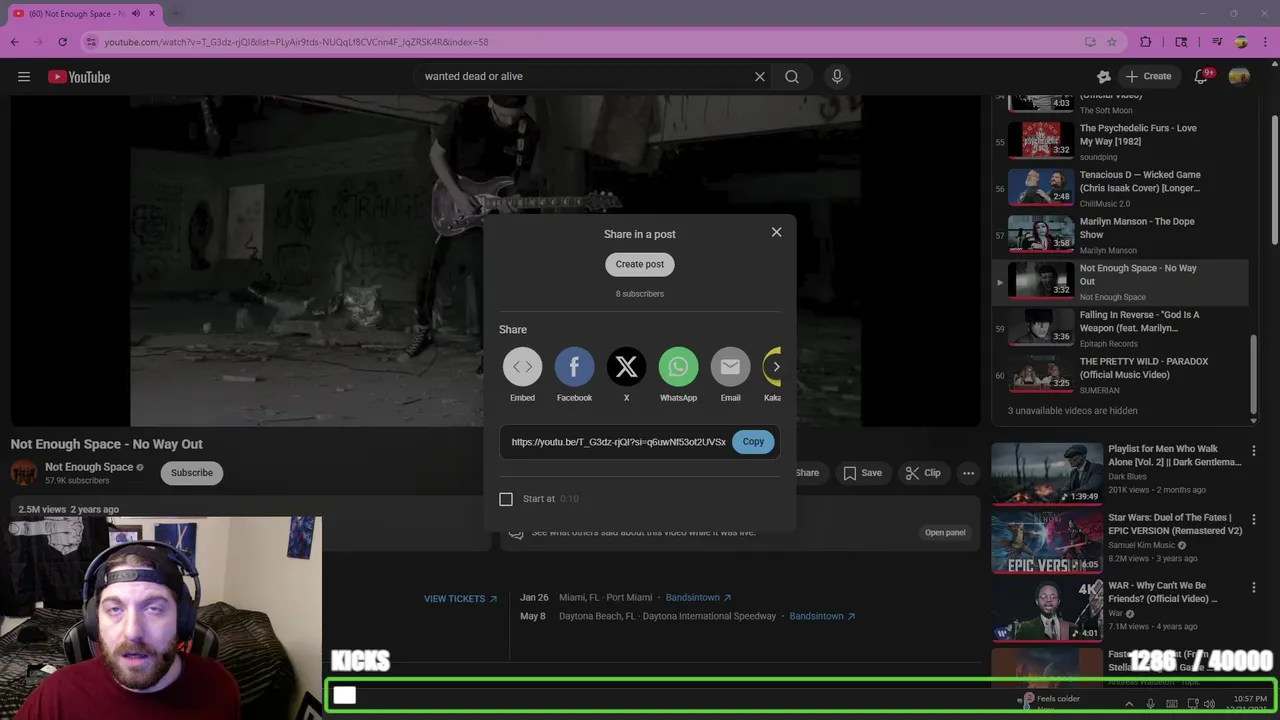Open live chat replay panel
This screenshot has height=720, width=1280.
click(945, 532)
